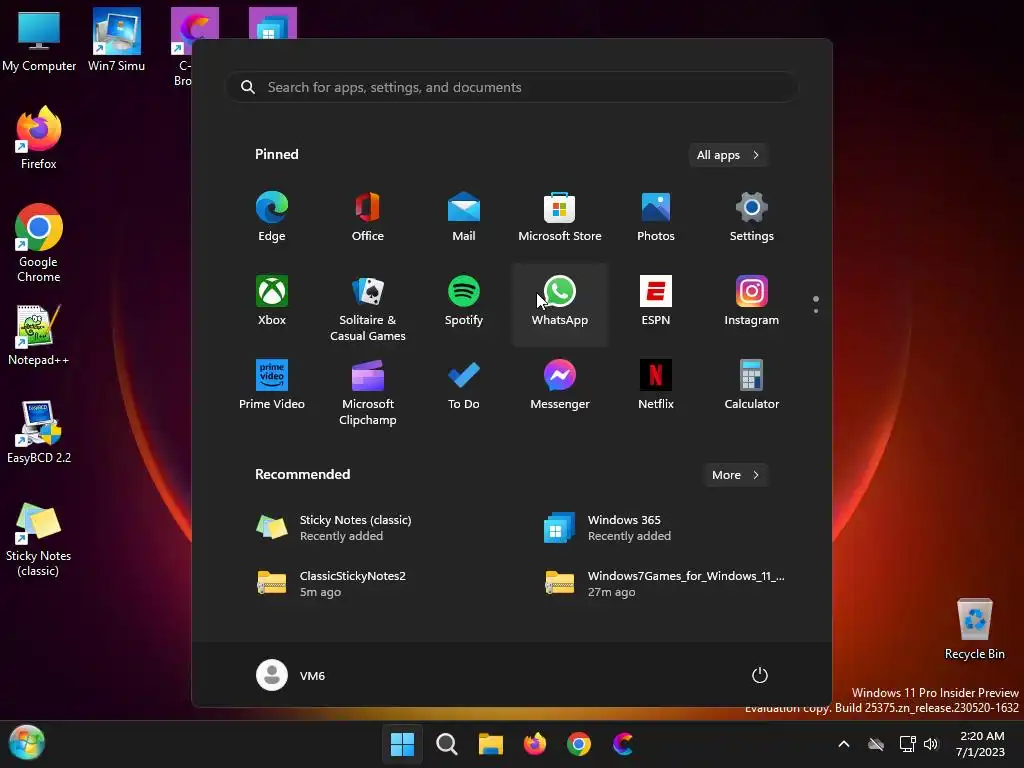Open the WhatsApp pinned app
1024x768 pixels.
pyautogui.click(x=560, y=304)
